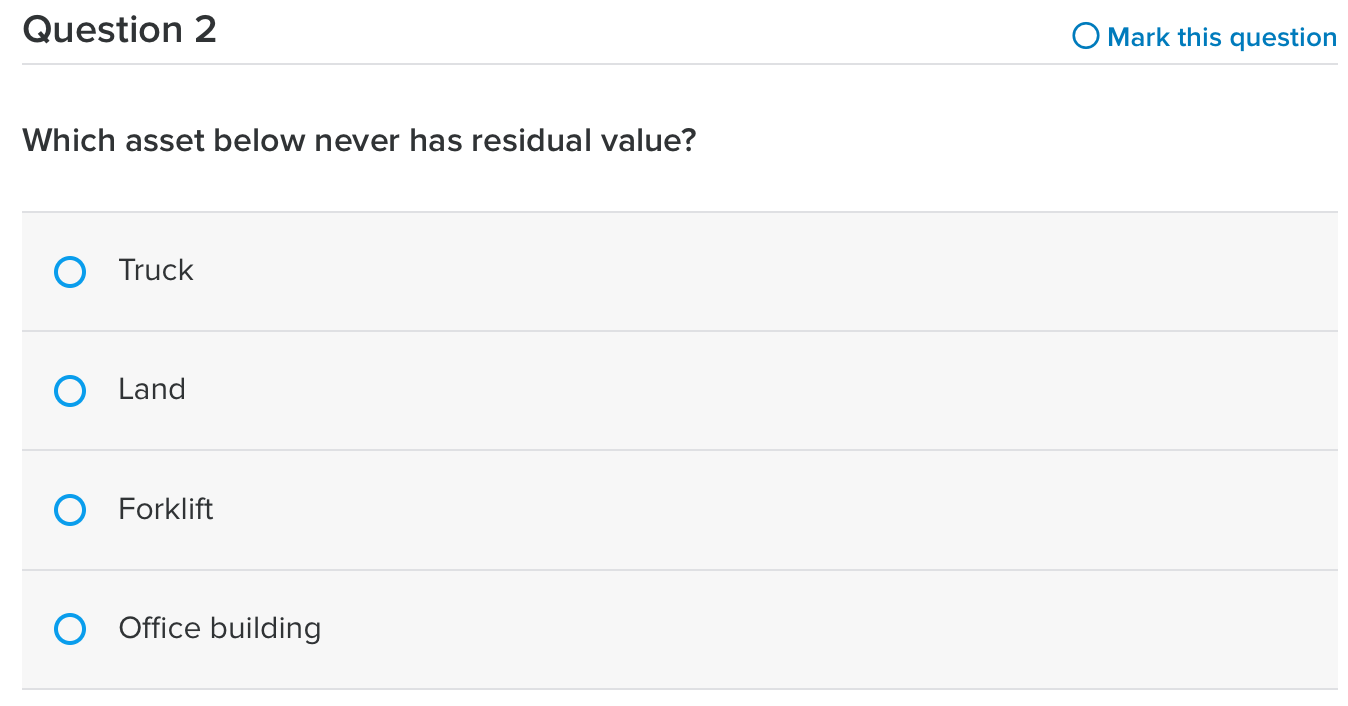Click the Question 2 heading
Image resolution: width=1348 pixels, height=706 pixels.
(119, 29)
